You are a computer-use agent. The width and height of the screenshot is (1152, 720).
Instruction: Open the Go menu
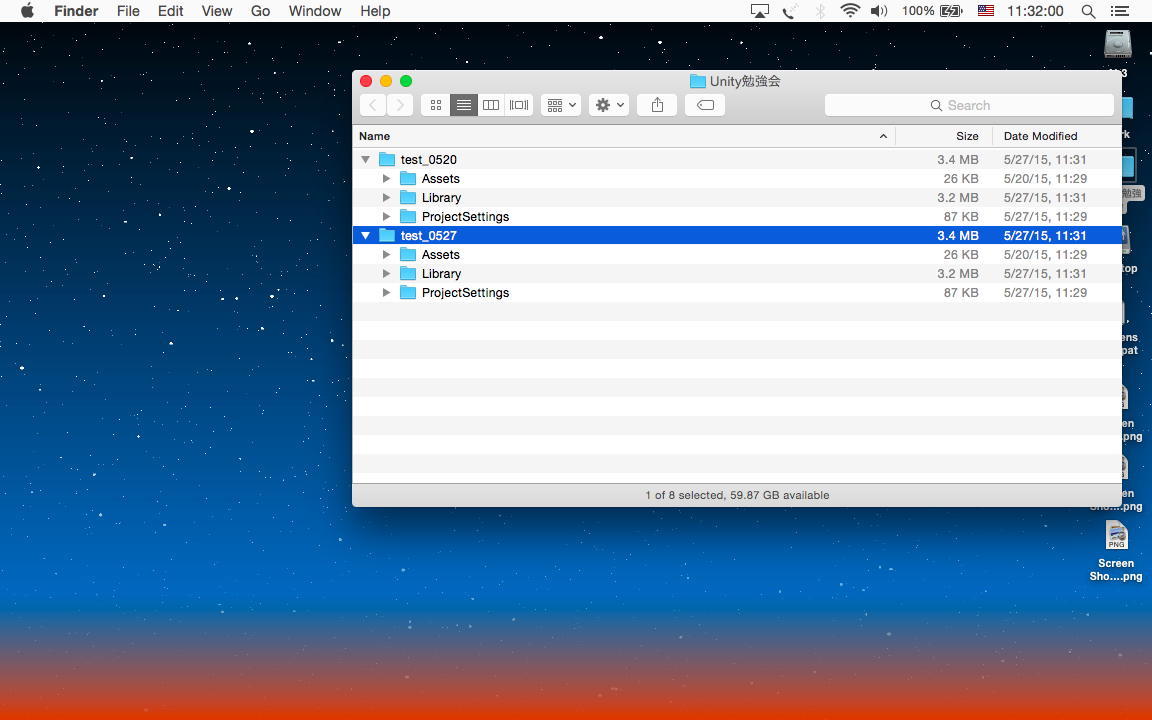[260, 11]
